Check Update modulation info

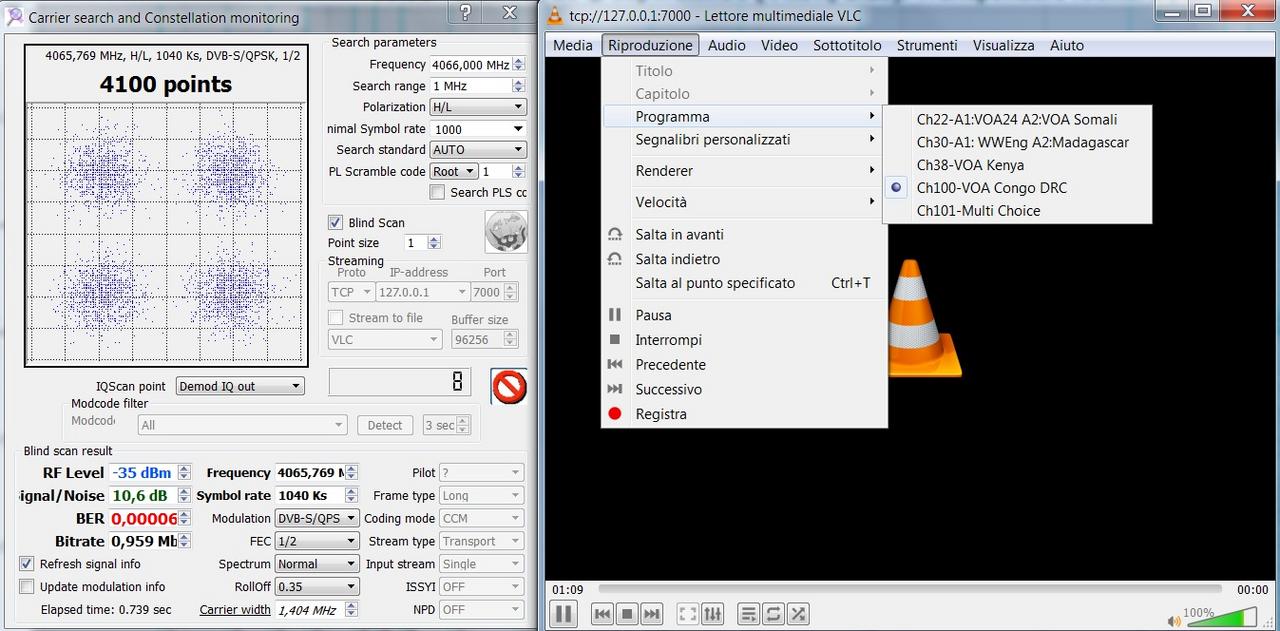(x=27, y=587)
